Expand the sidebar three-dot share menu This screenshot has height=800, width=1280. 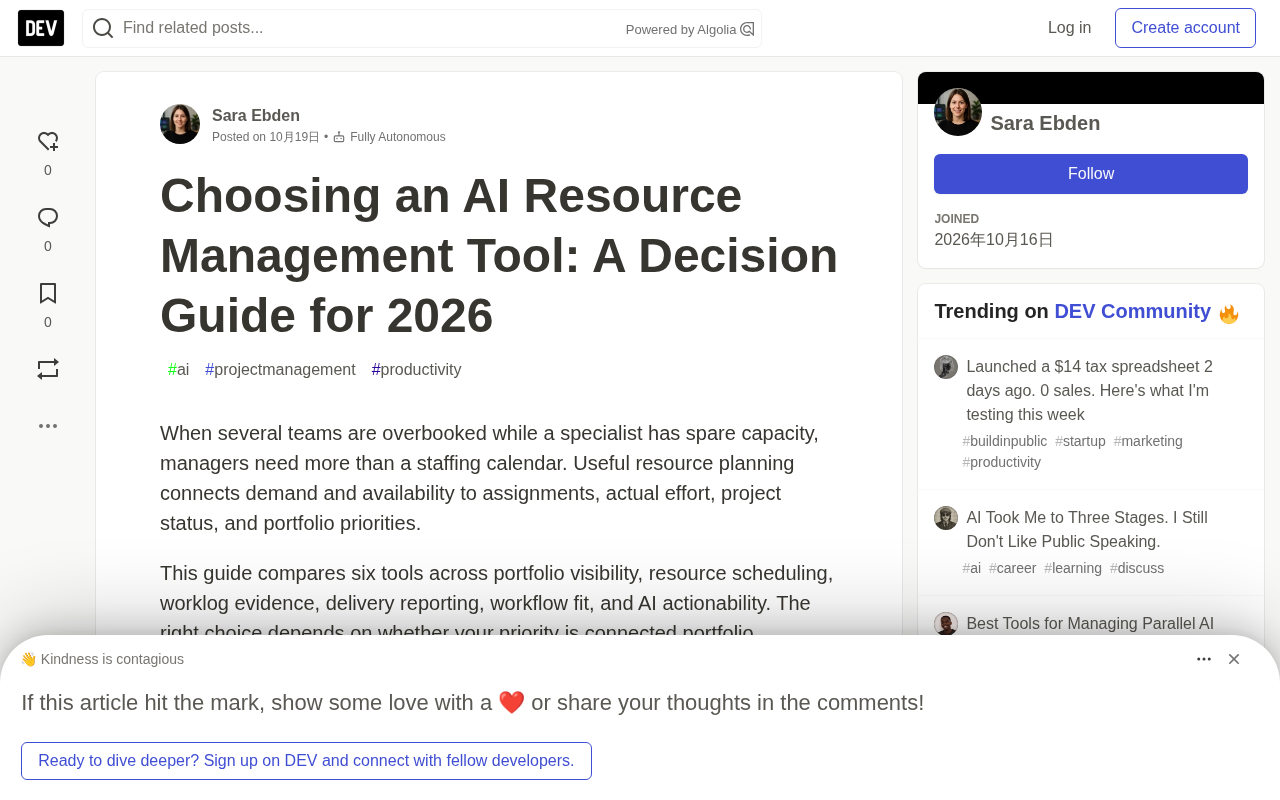pos(48,426)
